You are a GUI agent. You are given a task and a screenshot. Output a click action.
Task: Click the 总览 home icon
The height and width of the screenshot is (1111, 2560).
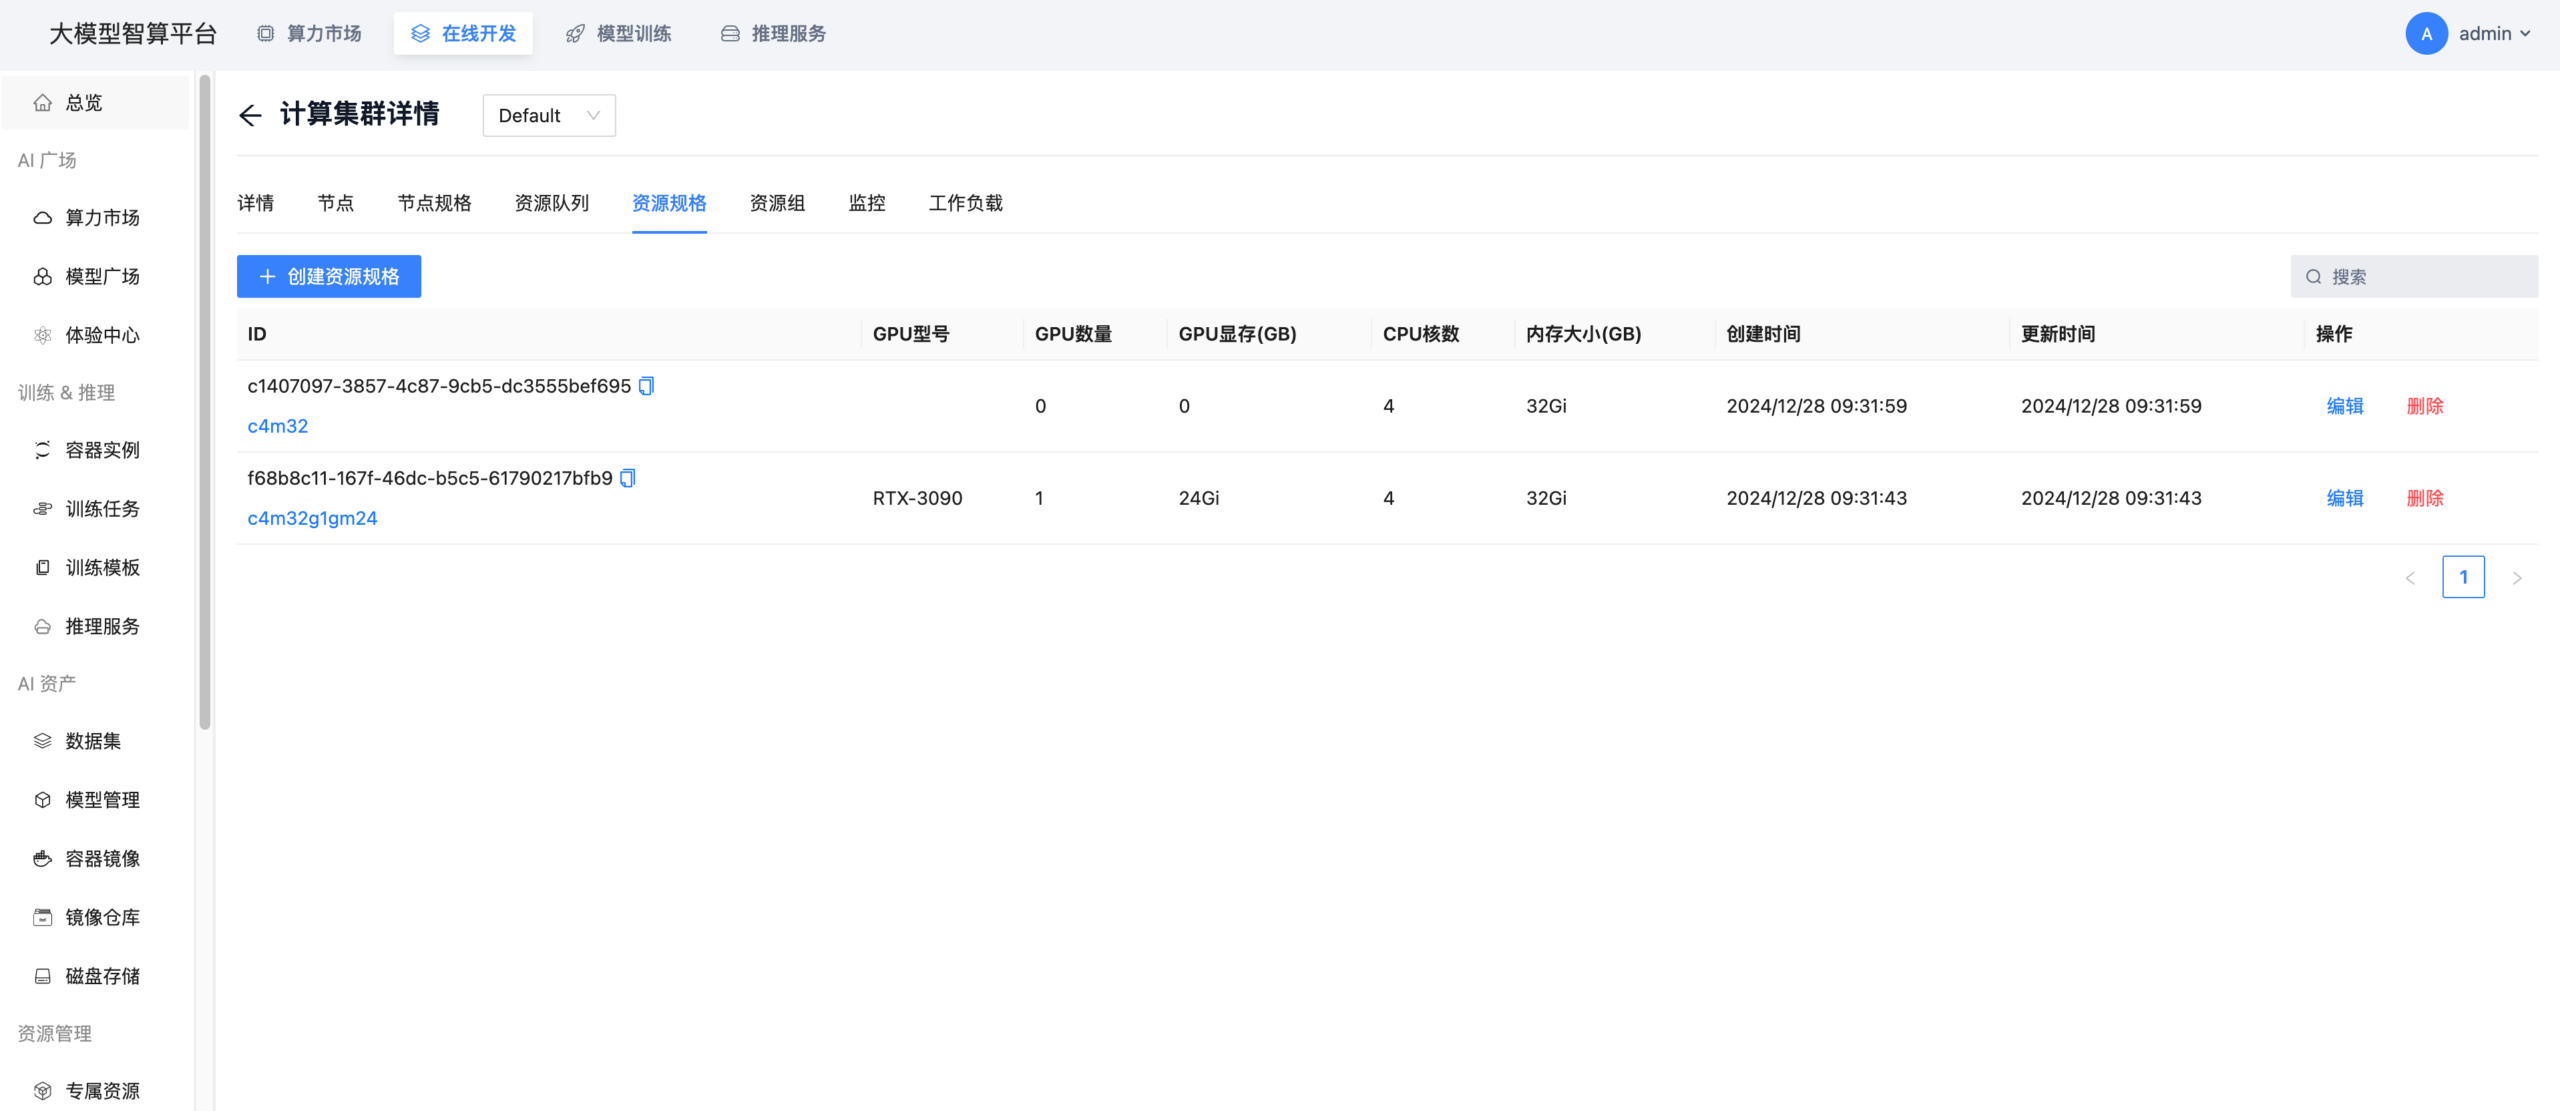pyautogui.click(x=42, y=103)
